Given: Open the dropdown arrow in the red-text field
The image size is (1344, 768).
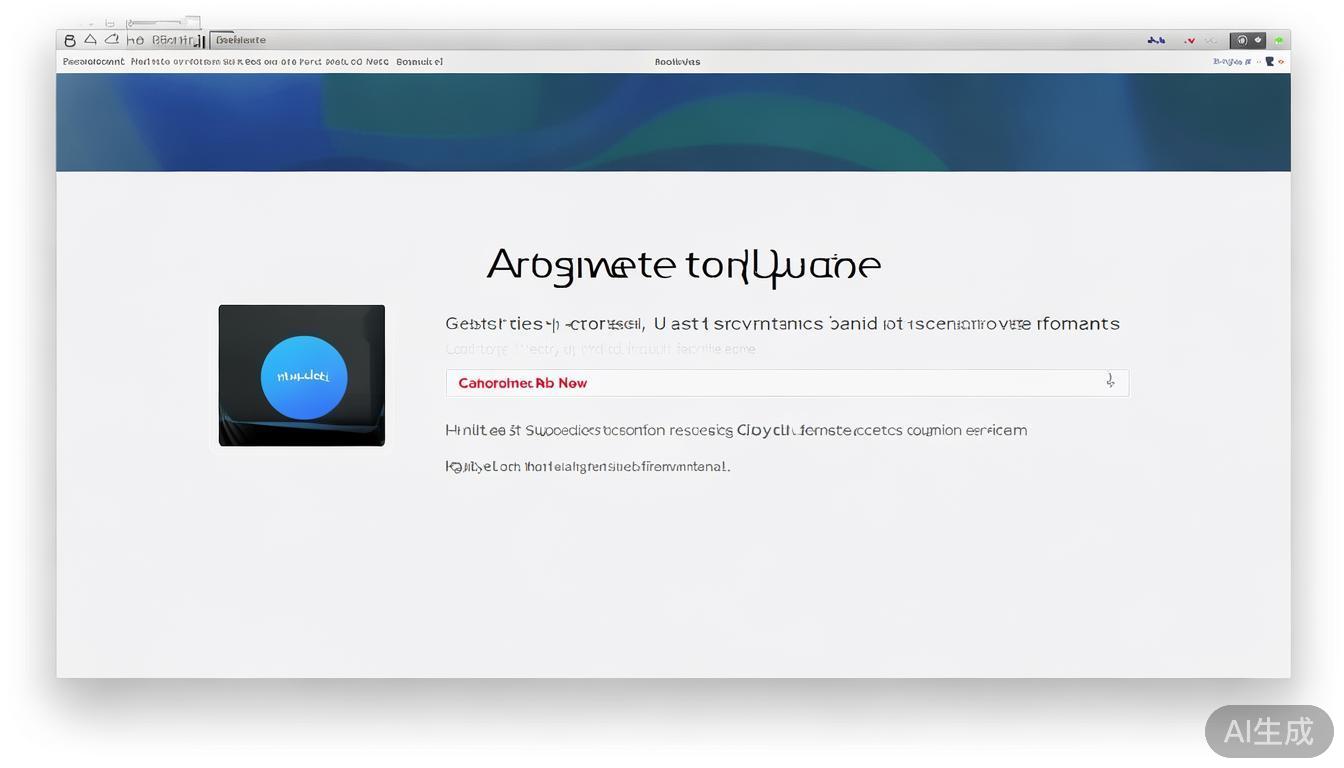Looking at the screenshot, I should [1110, 382].
